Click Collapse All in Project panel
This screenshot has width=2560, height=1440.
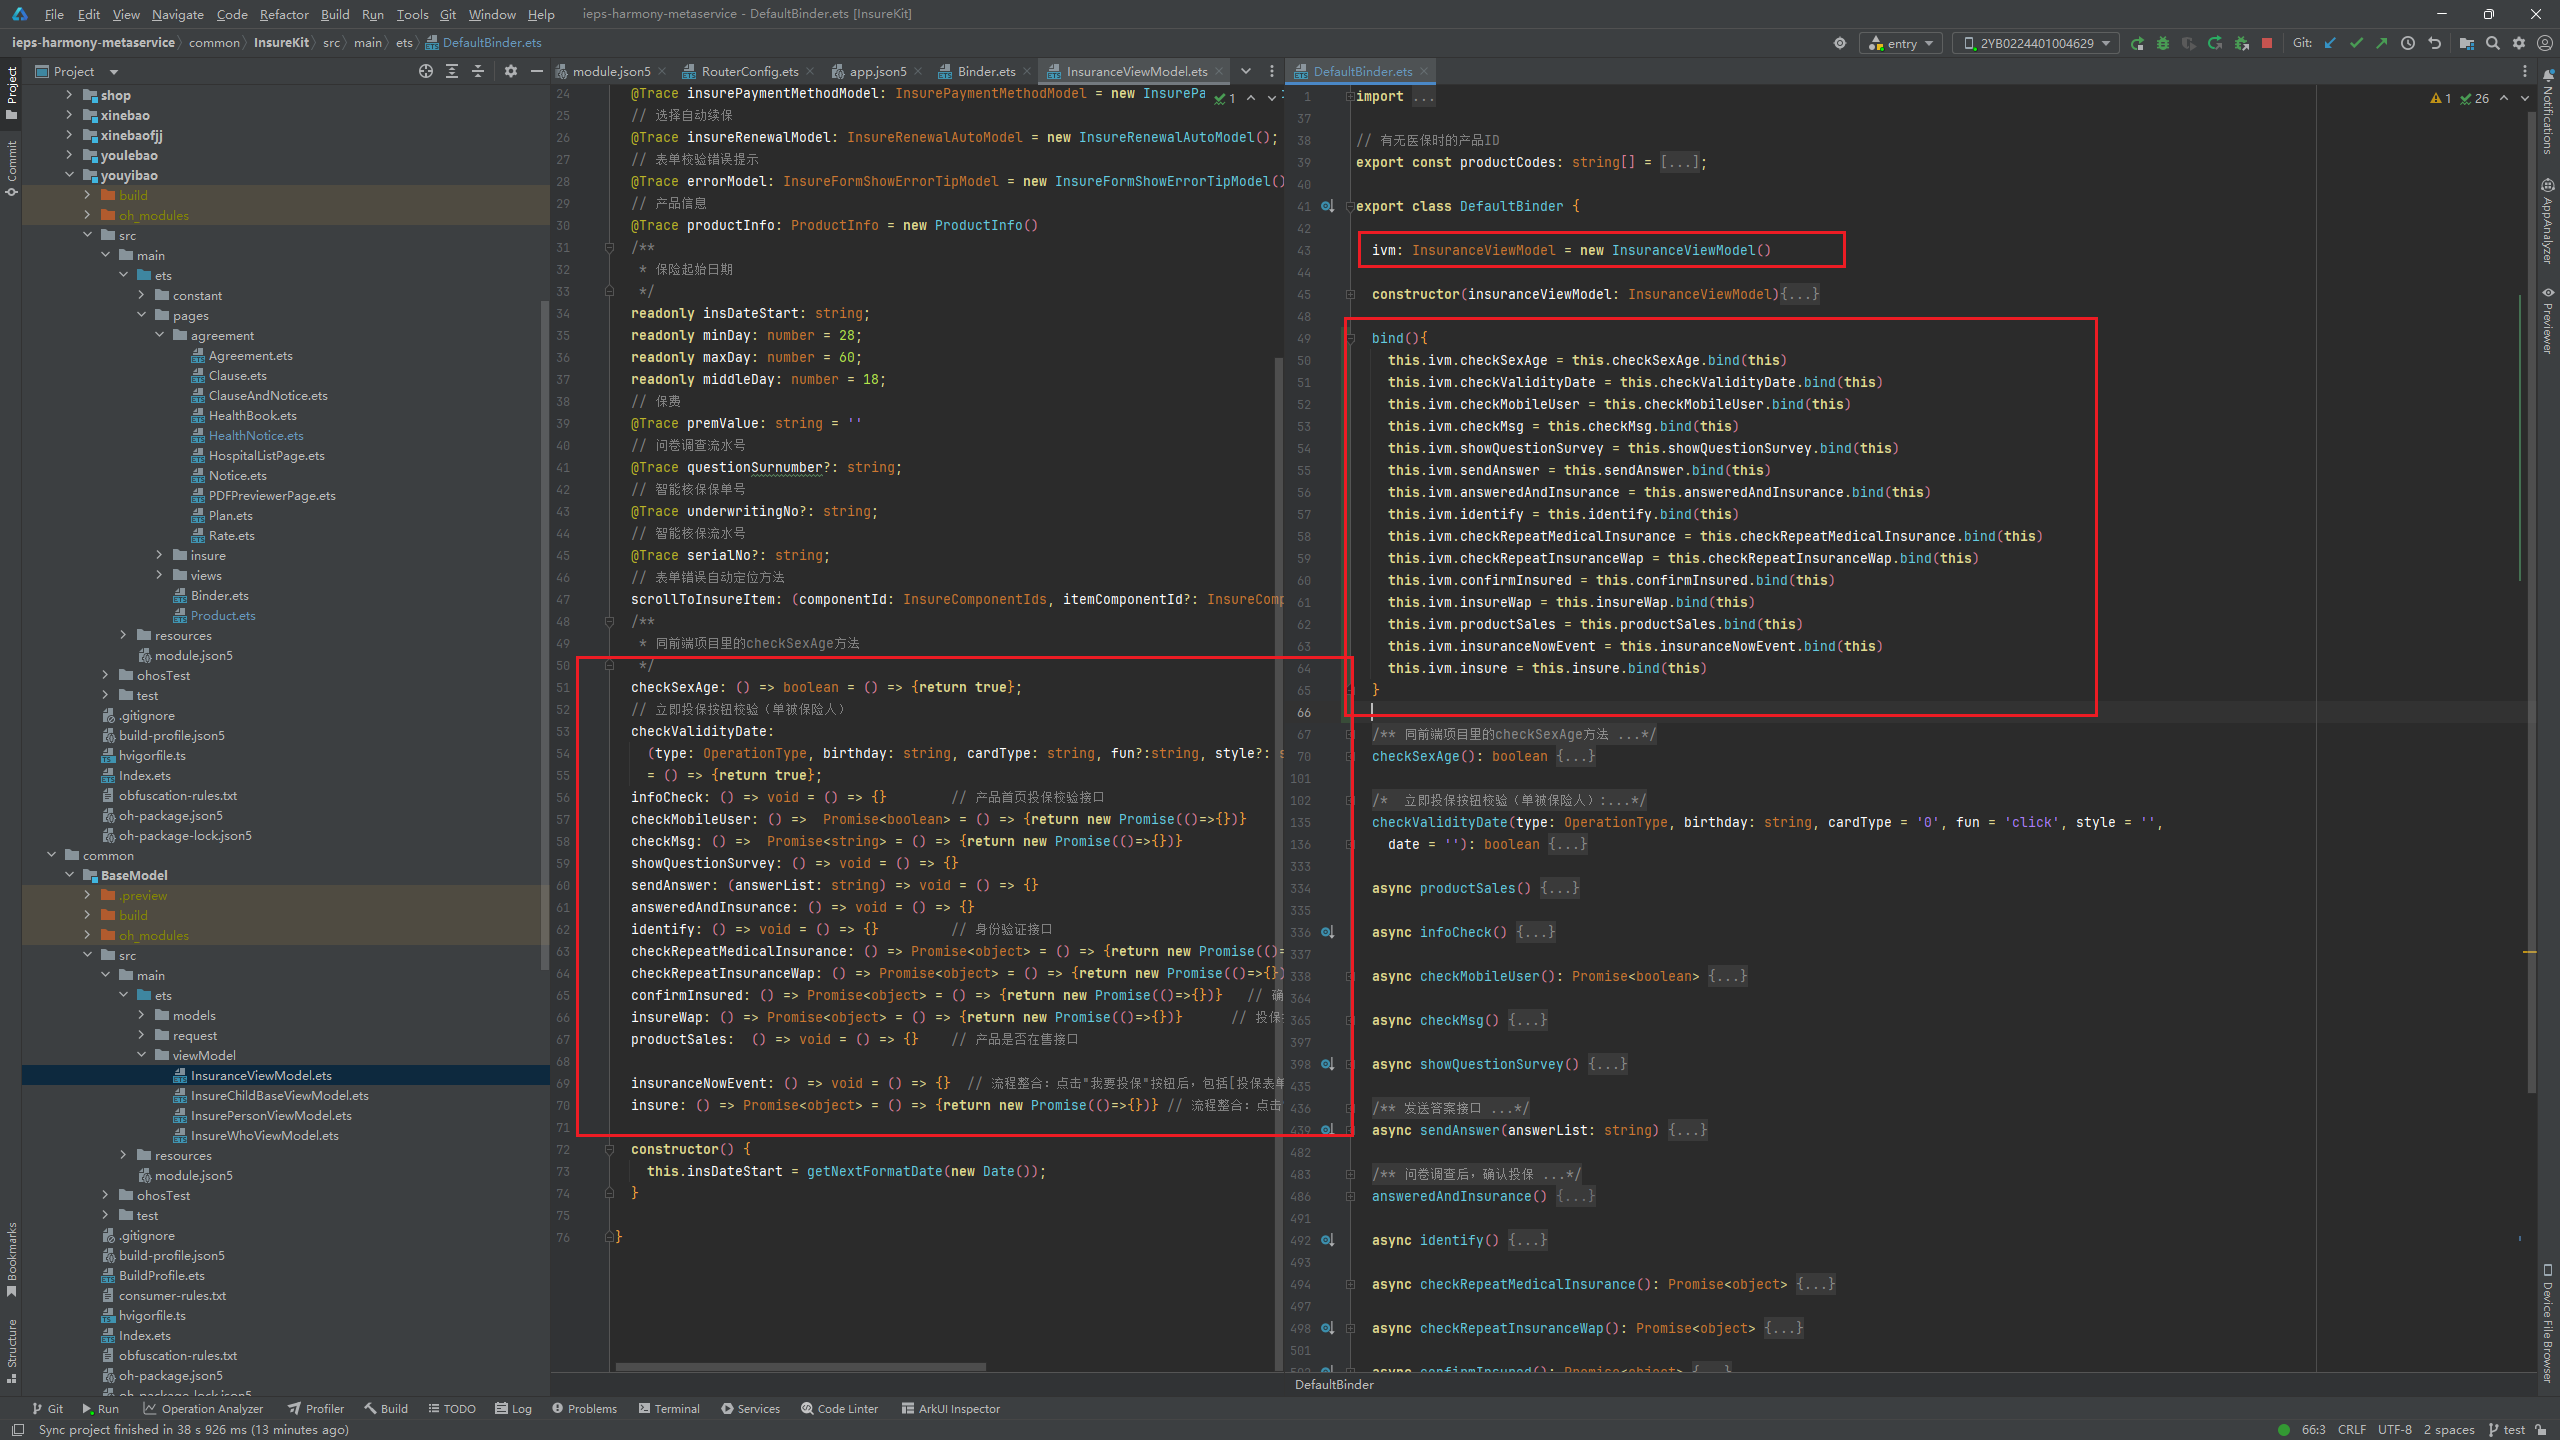(x=478, y=71)
